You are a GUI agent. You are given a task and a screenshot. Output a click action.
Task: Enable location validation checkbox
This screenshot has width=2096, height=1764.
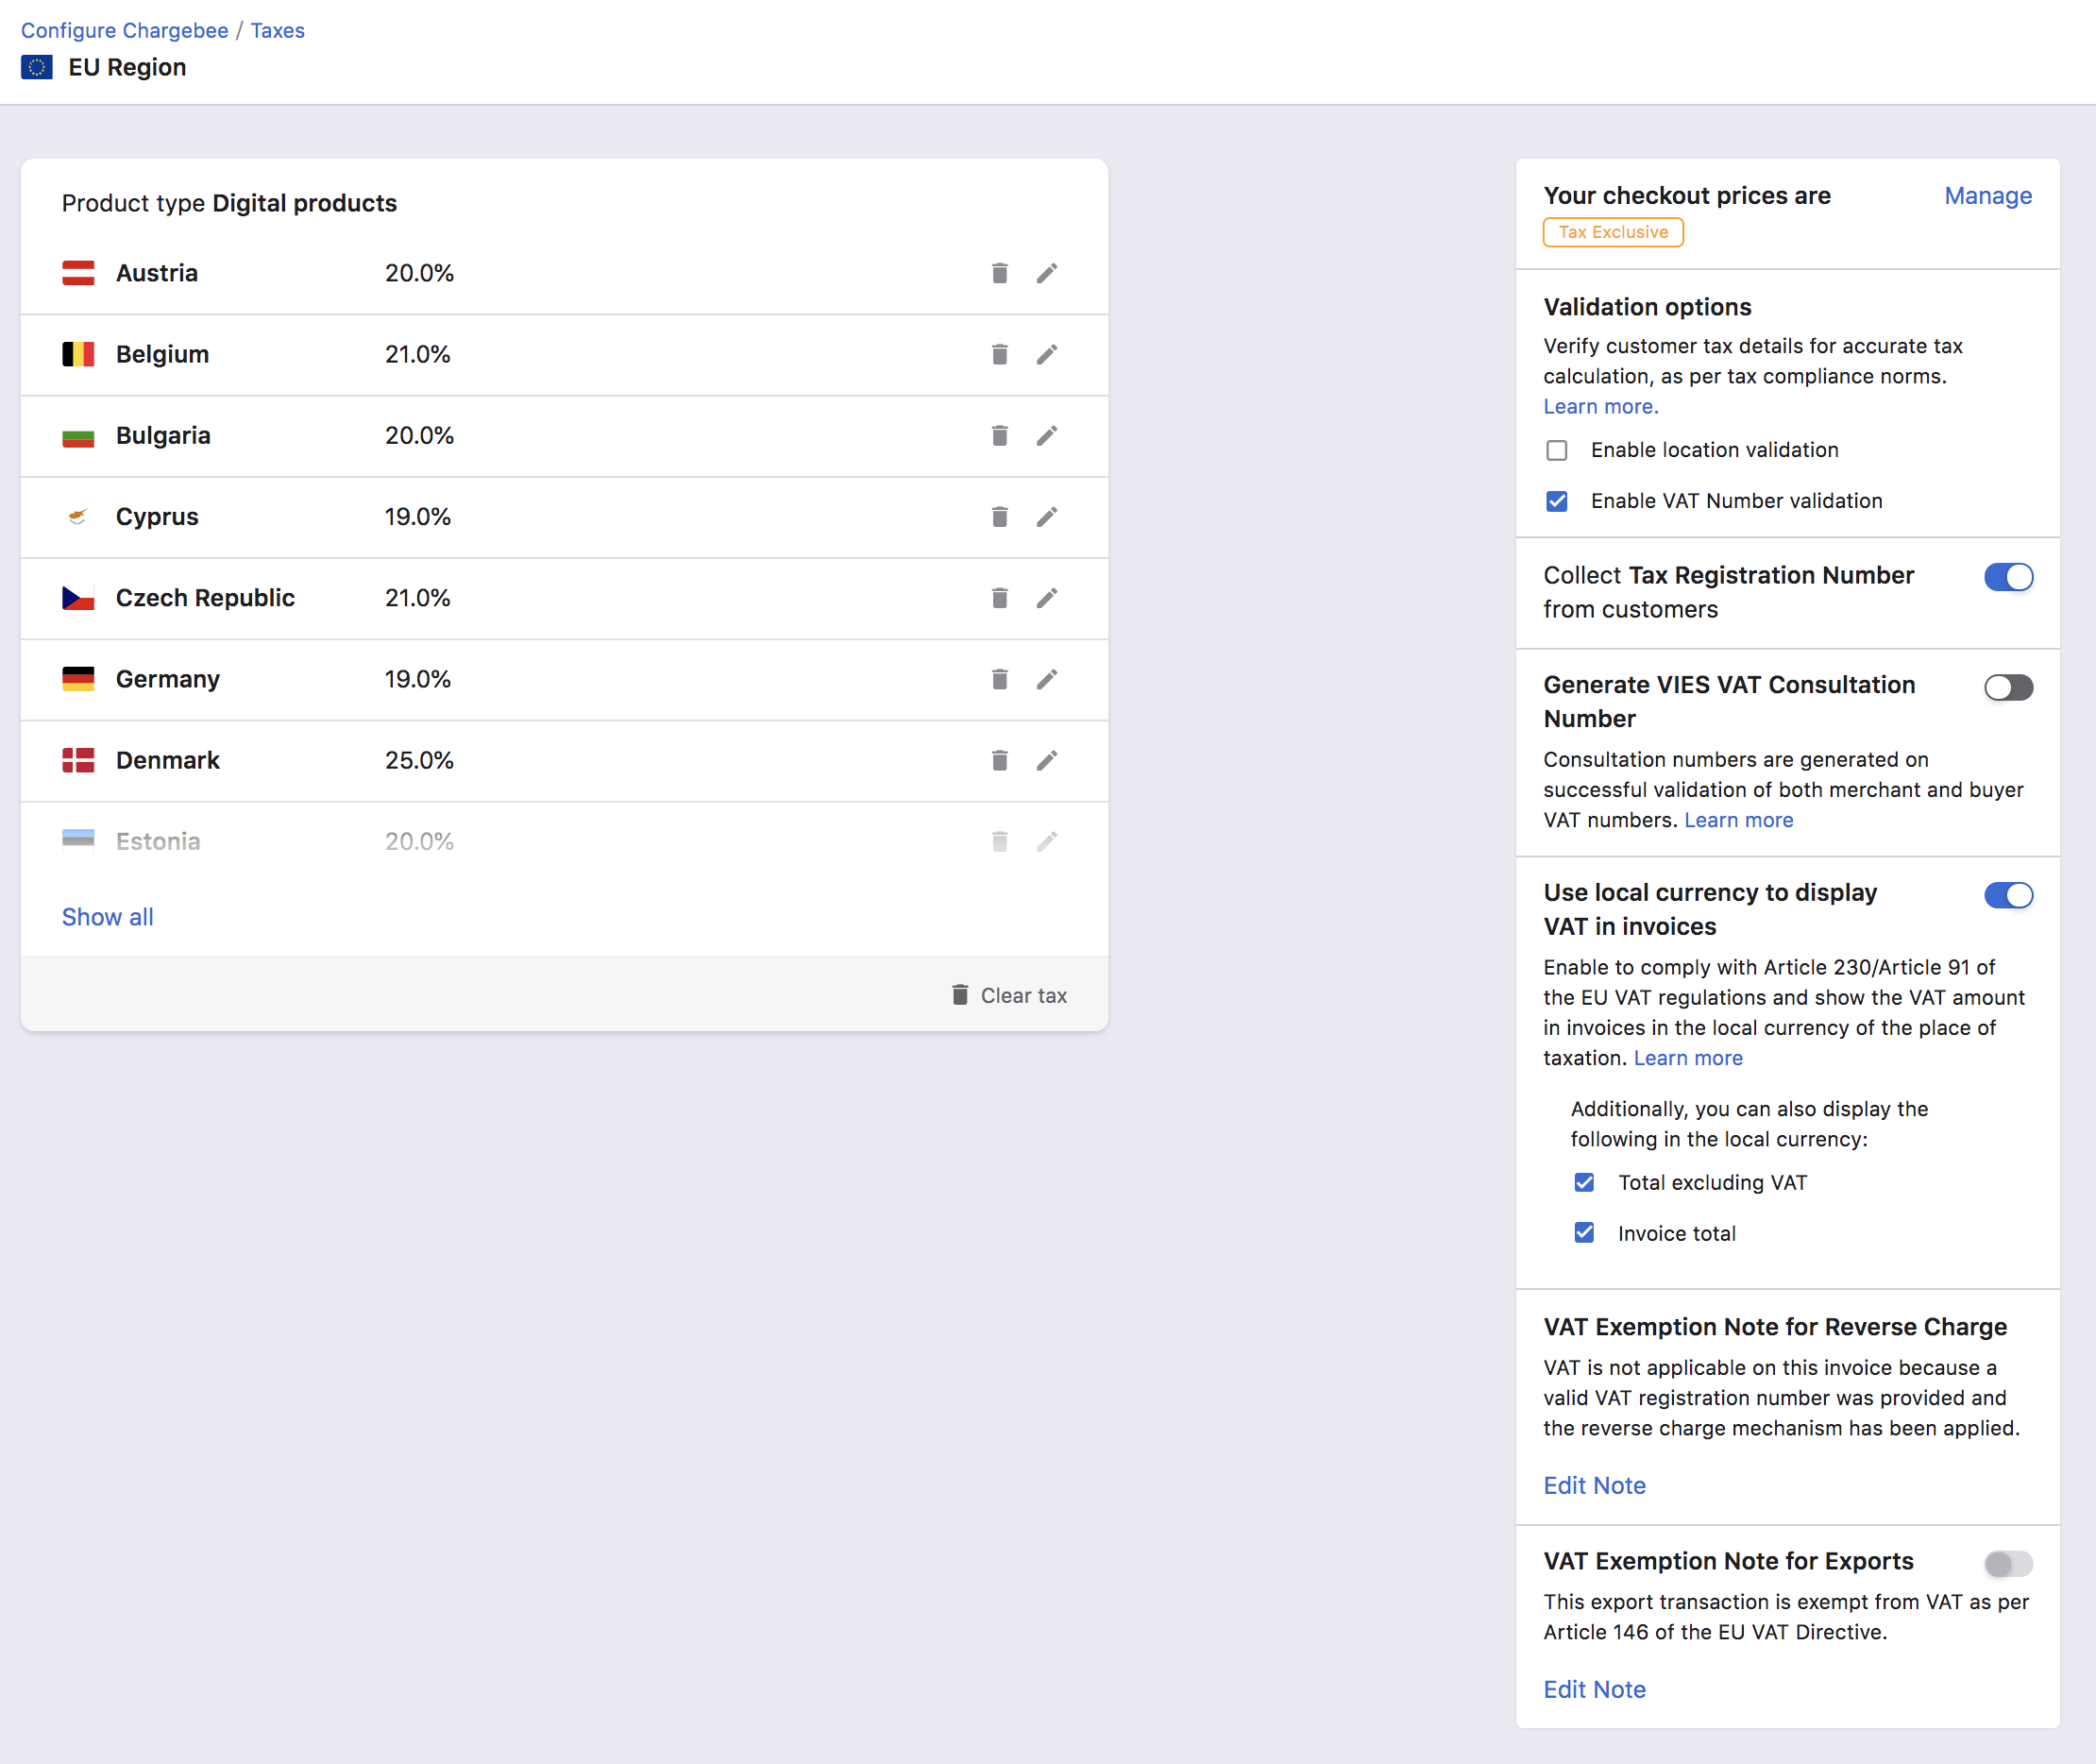(1557, 450)
